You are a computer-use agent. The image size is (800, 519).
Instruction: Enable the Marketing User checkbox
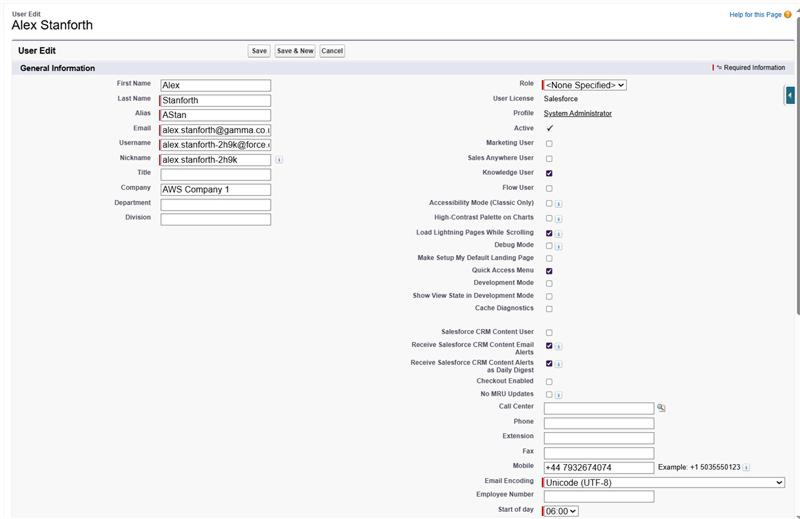tap(549, 144)
